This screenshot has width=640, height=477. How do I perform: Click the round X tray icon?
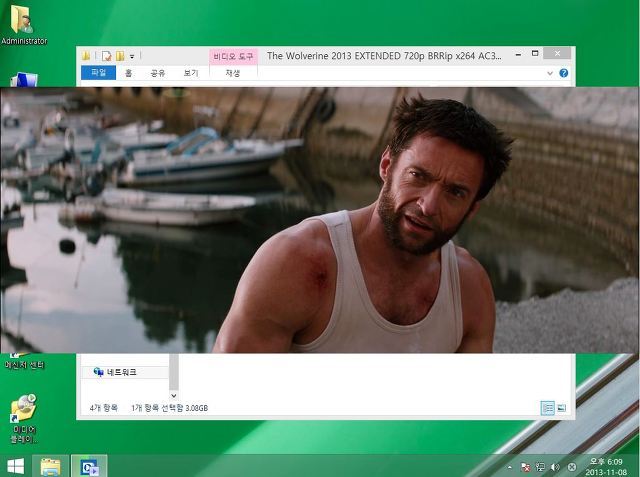pos(572,467)
